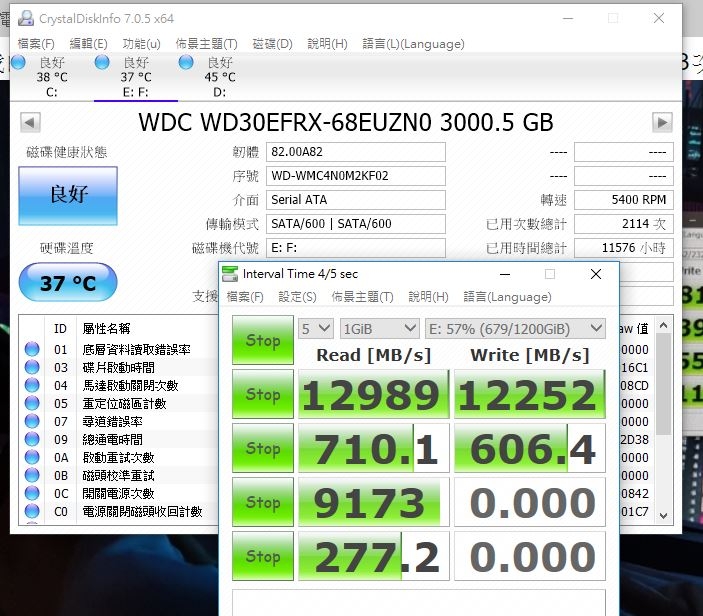
Task: Open 磁碟(D) menu in CrystalDiskInfo
Action: (272, 43)
